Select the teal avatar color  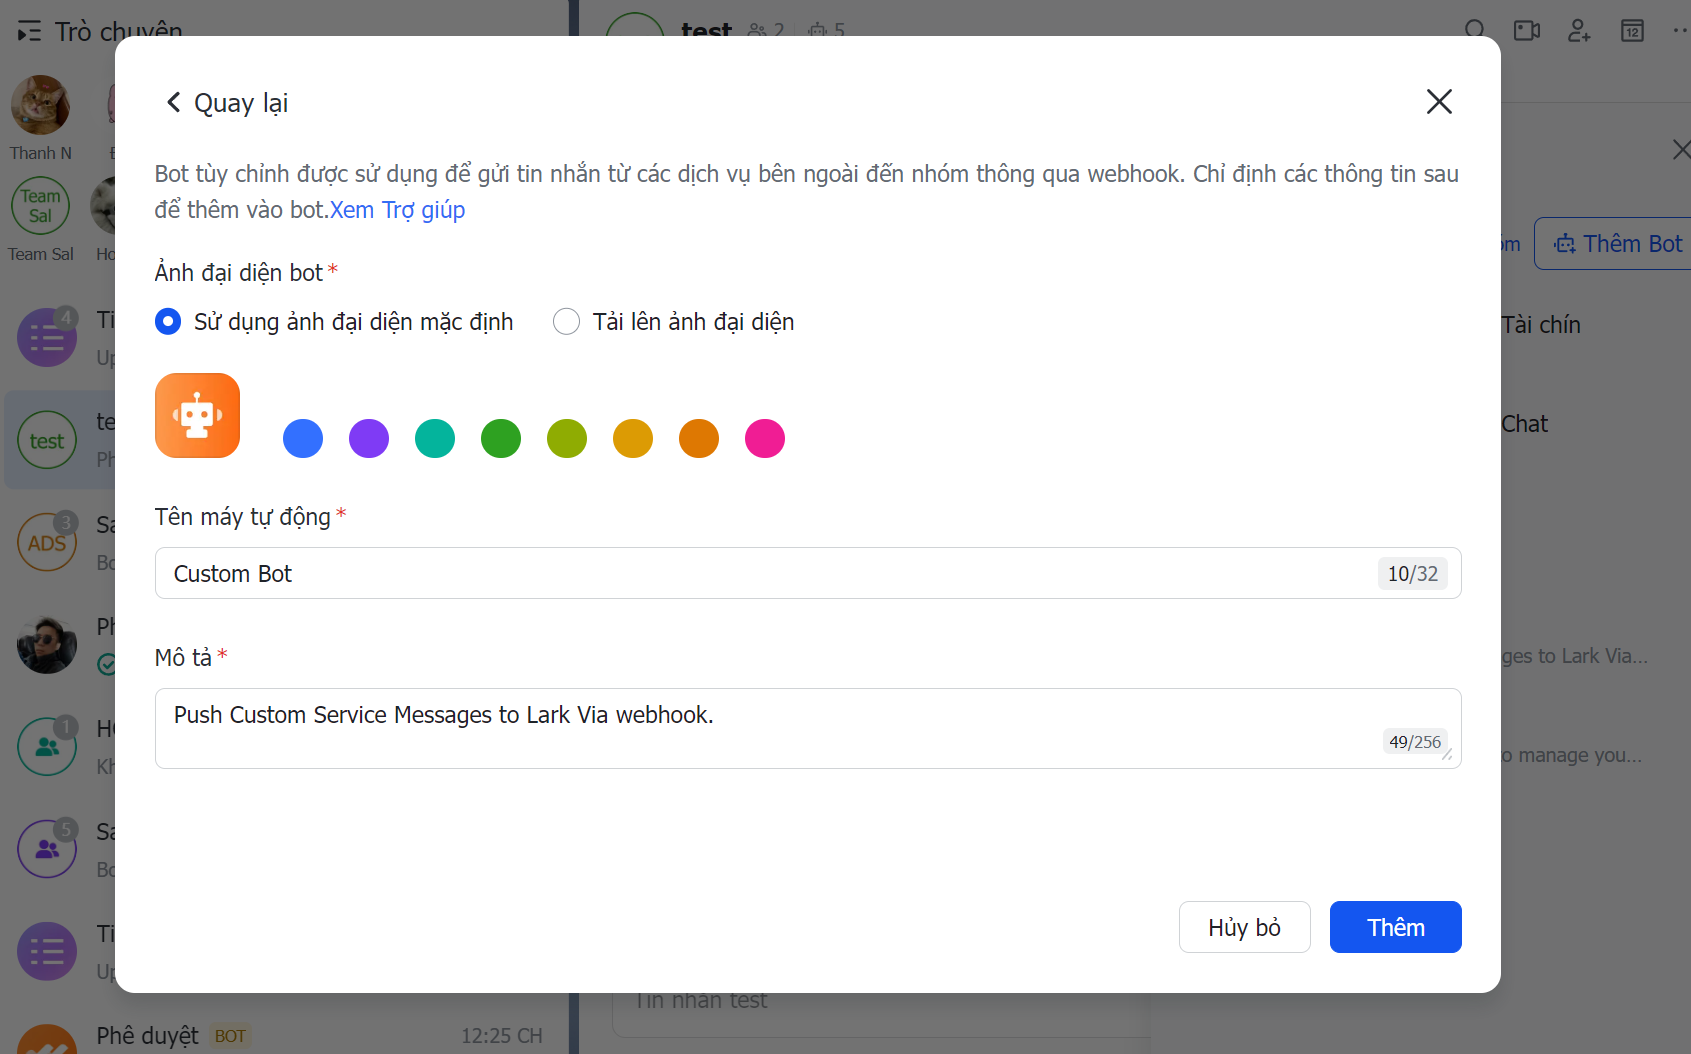coord(435,438)
